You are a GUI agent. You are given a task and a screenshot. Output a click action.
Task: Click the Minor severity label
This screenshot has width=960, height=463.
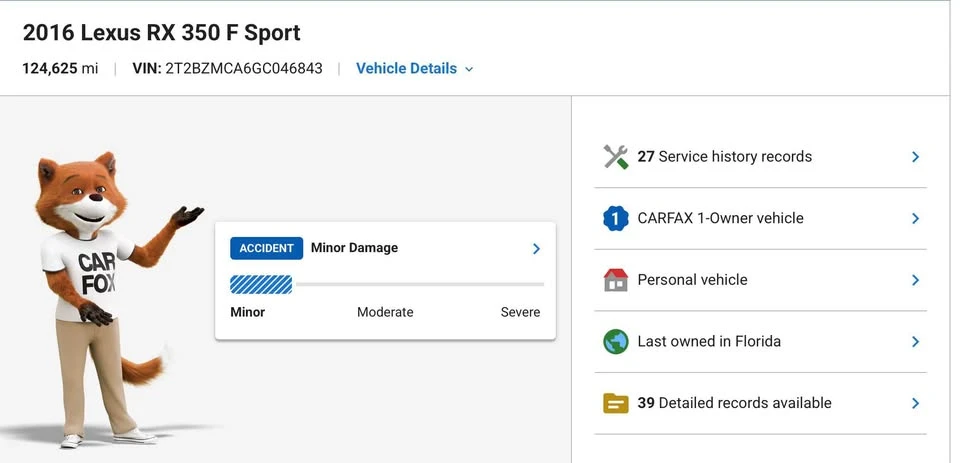(x=247, y=312)
